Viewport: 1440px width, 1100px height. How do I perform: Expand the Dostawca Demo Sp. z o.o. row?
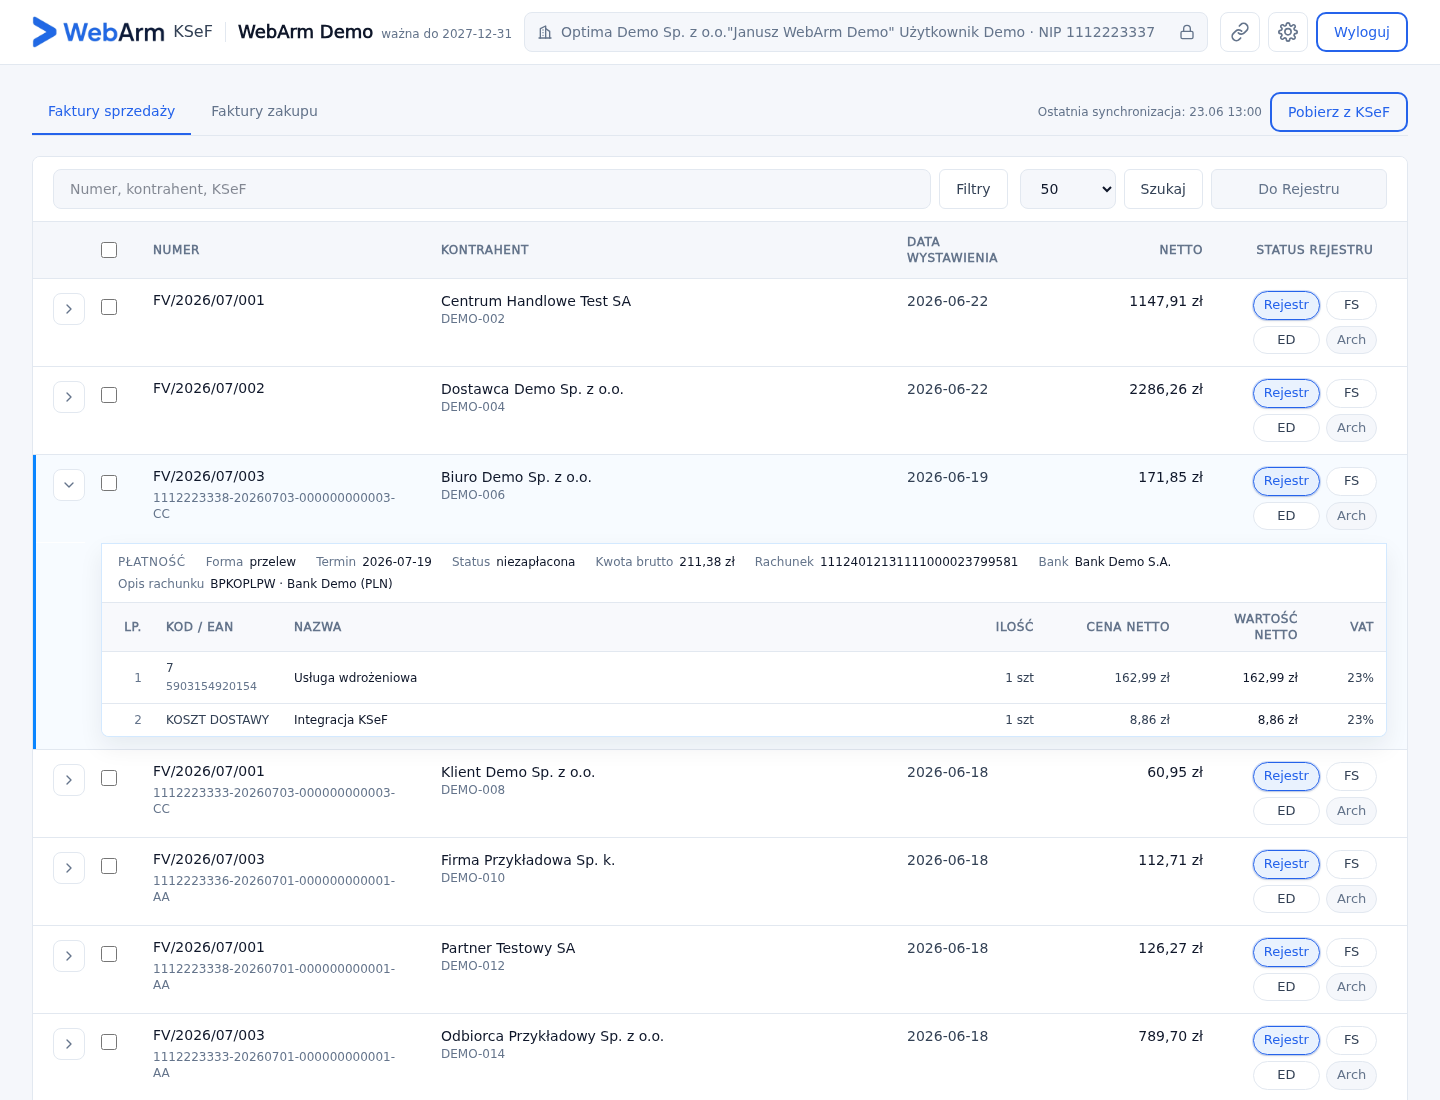click(69, 397)
